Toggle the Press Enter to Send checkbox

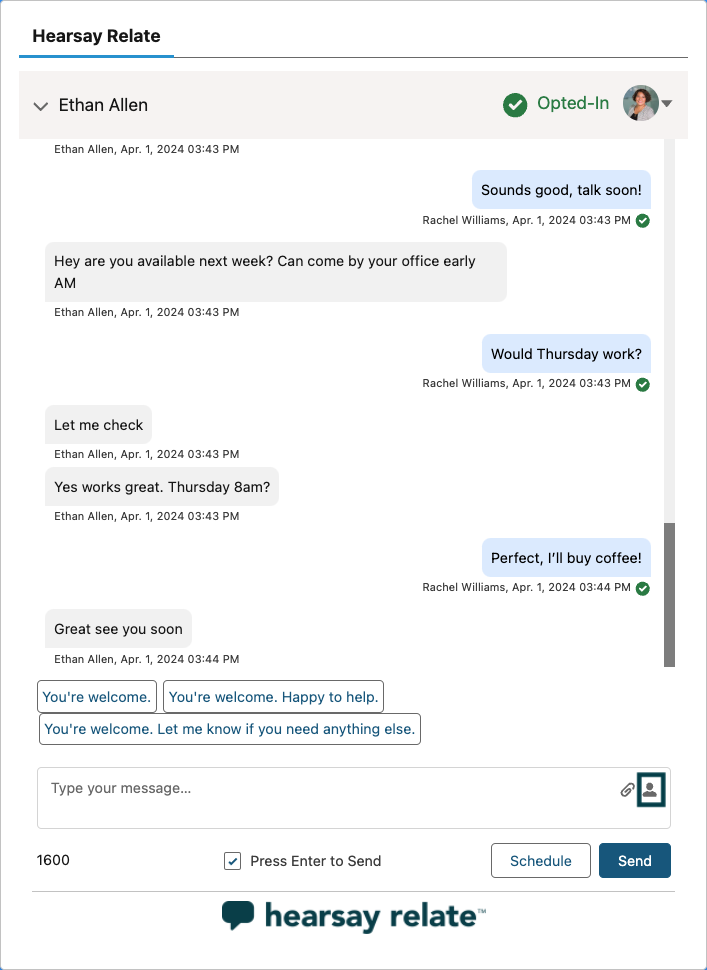click(x=233, y=861)
